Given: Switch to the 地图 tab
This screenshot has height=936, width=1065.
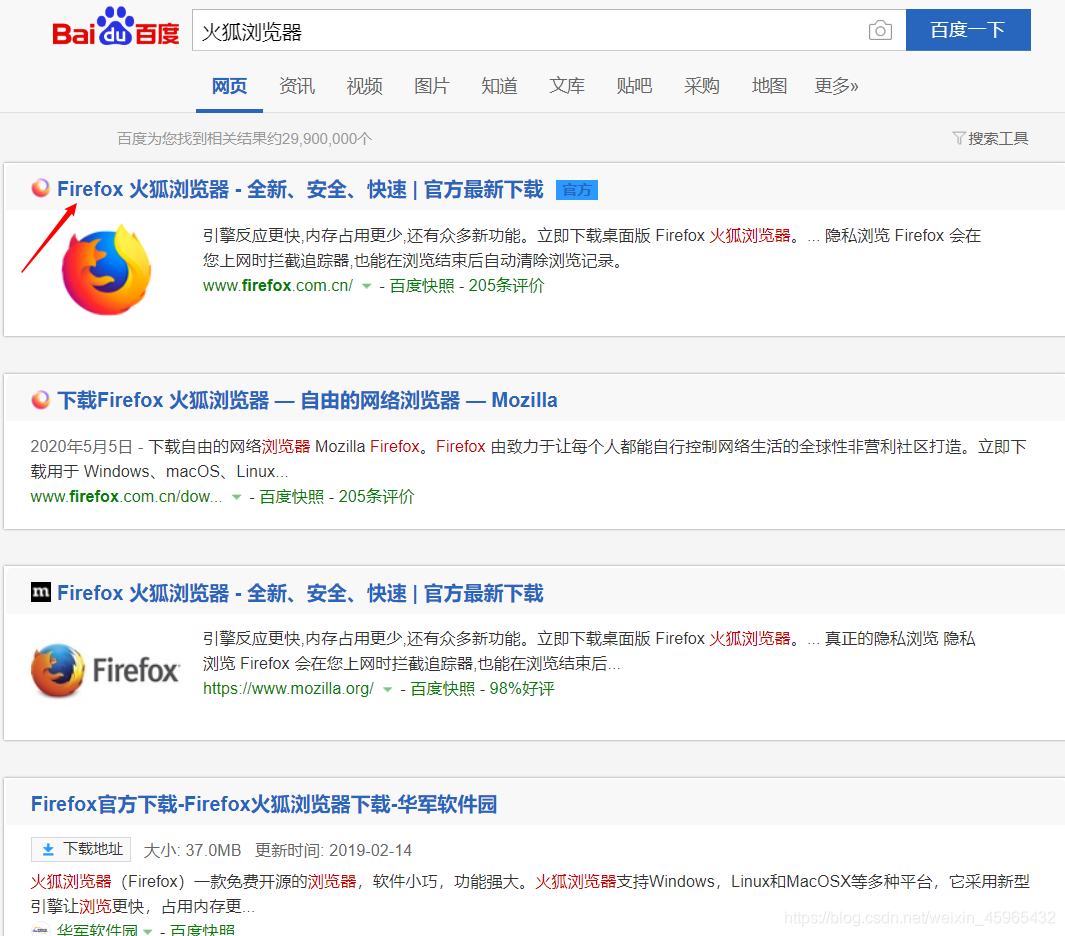Looking at the screenshot, I should (770, 86).
